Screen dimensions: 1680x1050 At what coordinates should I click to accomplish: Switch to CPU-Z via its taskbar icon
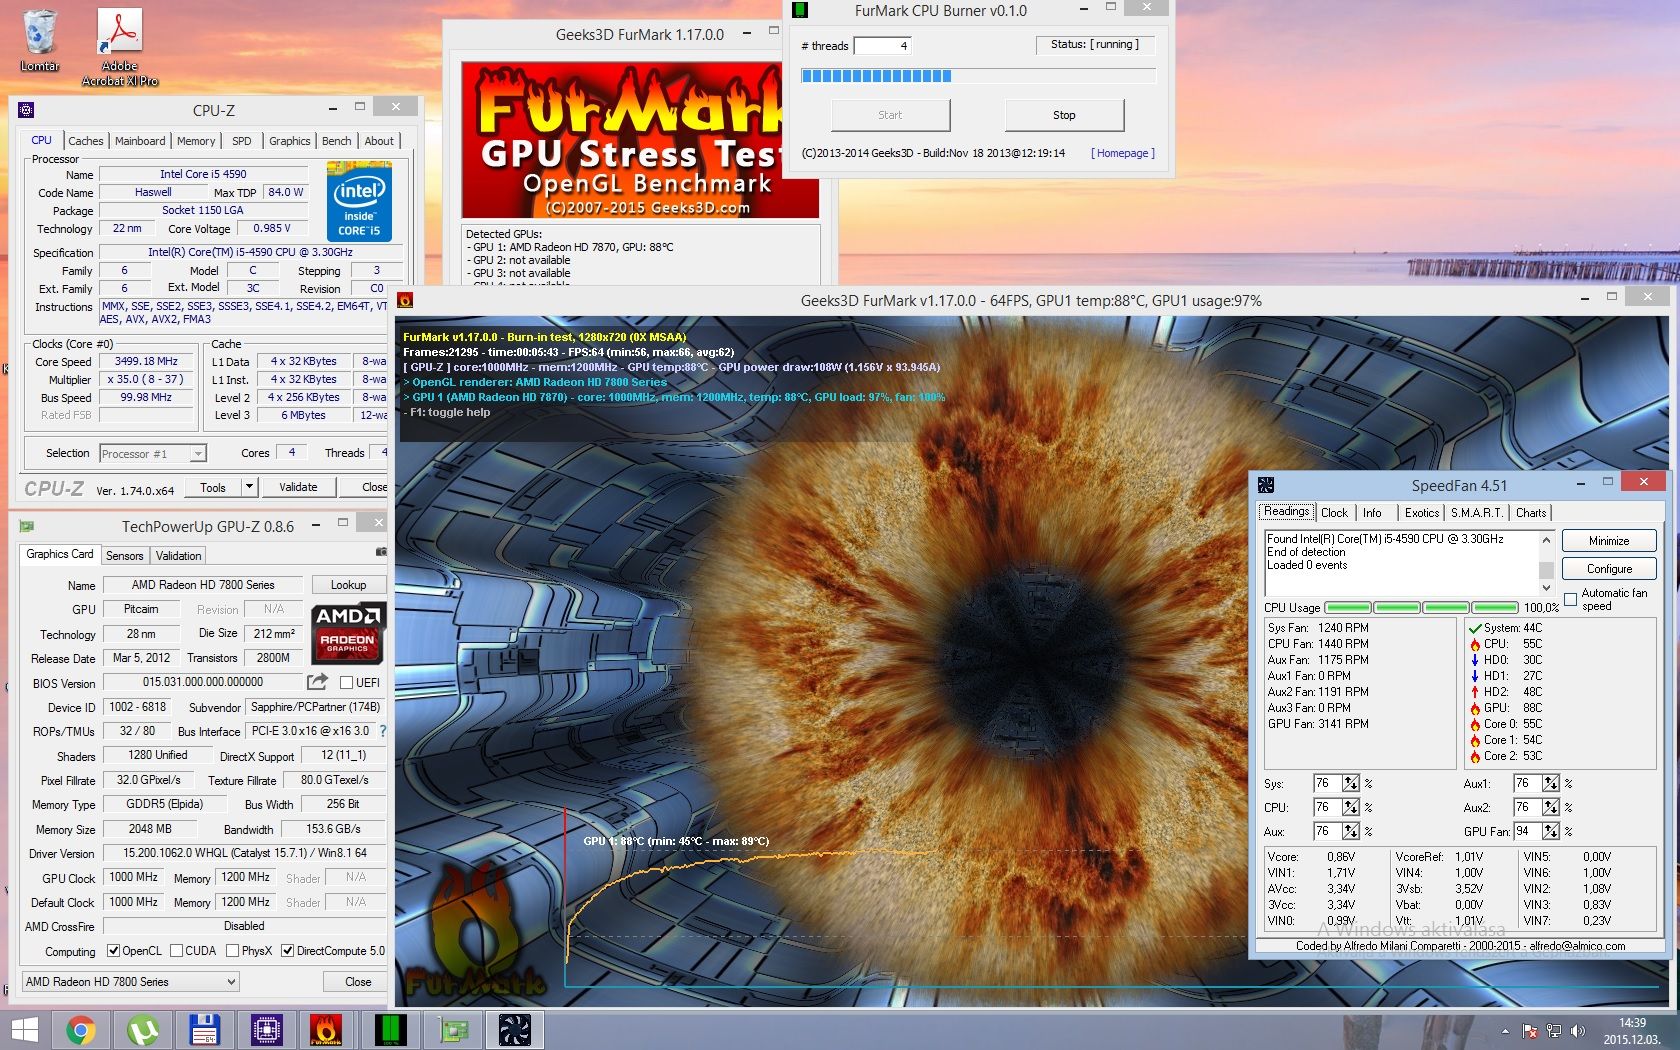266,1030
